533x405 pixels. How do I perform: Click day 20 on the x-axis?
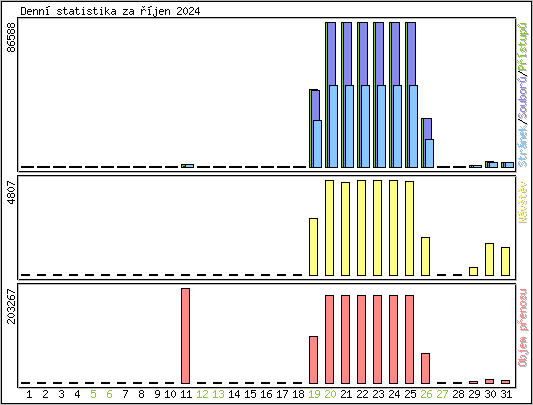point(330,394)
